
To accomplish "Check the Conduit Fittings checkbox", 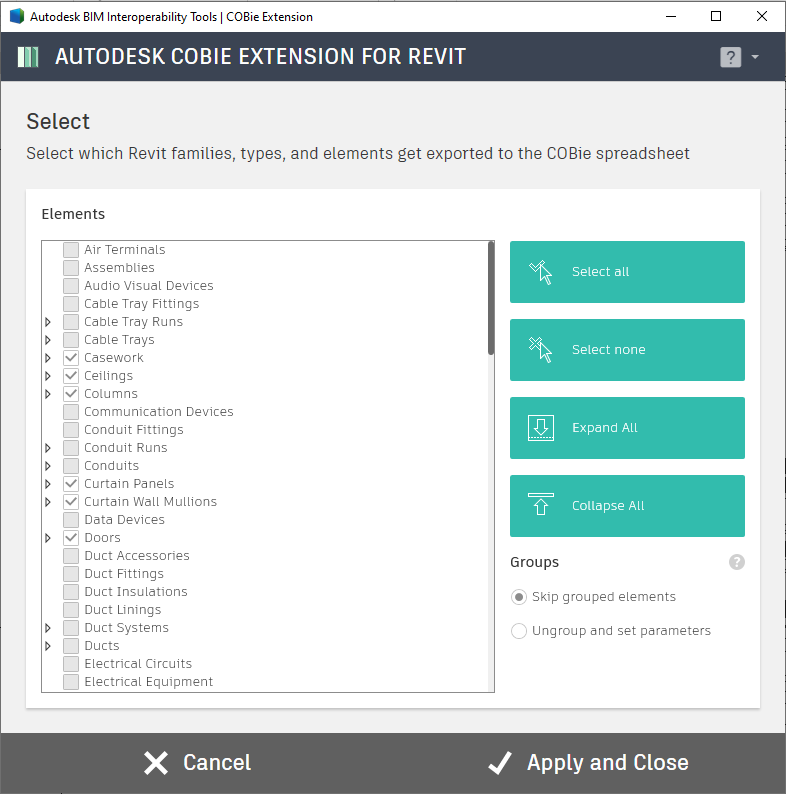I will [71, 430].
